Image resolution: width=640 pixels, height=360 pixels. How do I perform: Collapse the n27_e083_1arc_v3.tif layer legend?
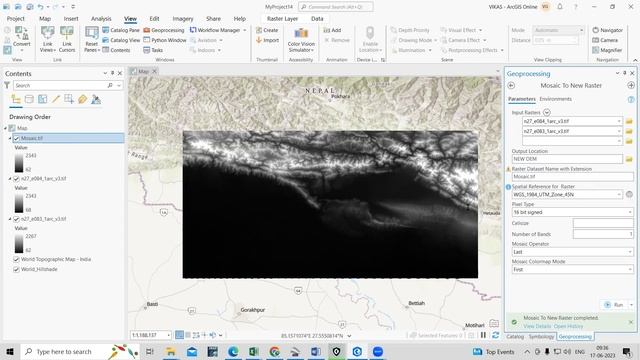pyautogui.click(x=10, y=219)
